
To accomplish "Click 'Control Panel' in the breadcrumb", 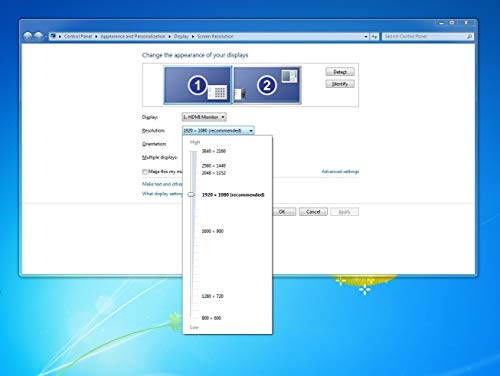I will point(78,36).
